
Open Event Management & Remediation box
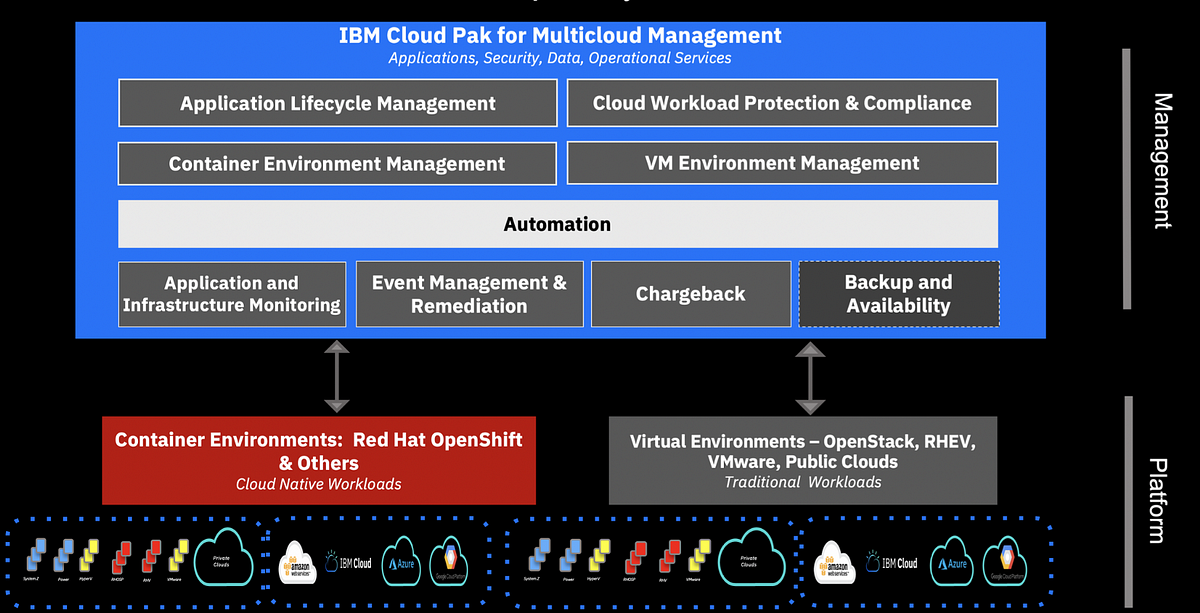pyautogui.click(x=469, y=294)
